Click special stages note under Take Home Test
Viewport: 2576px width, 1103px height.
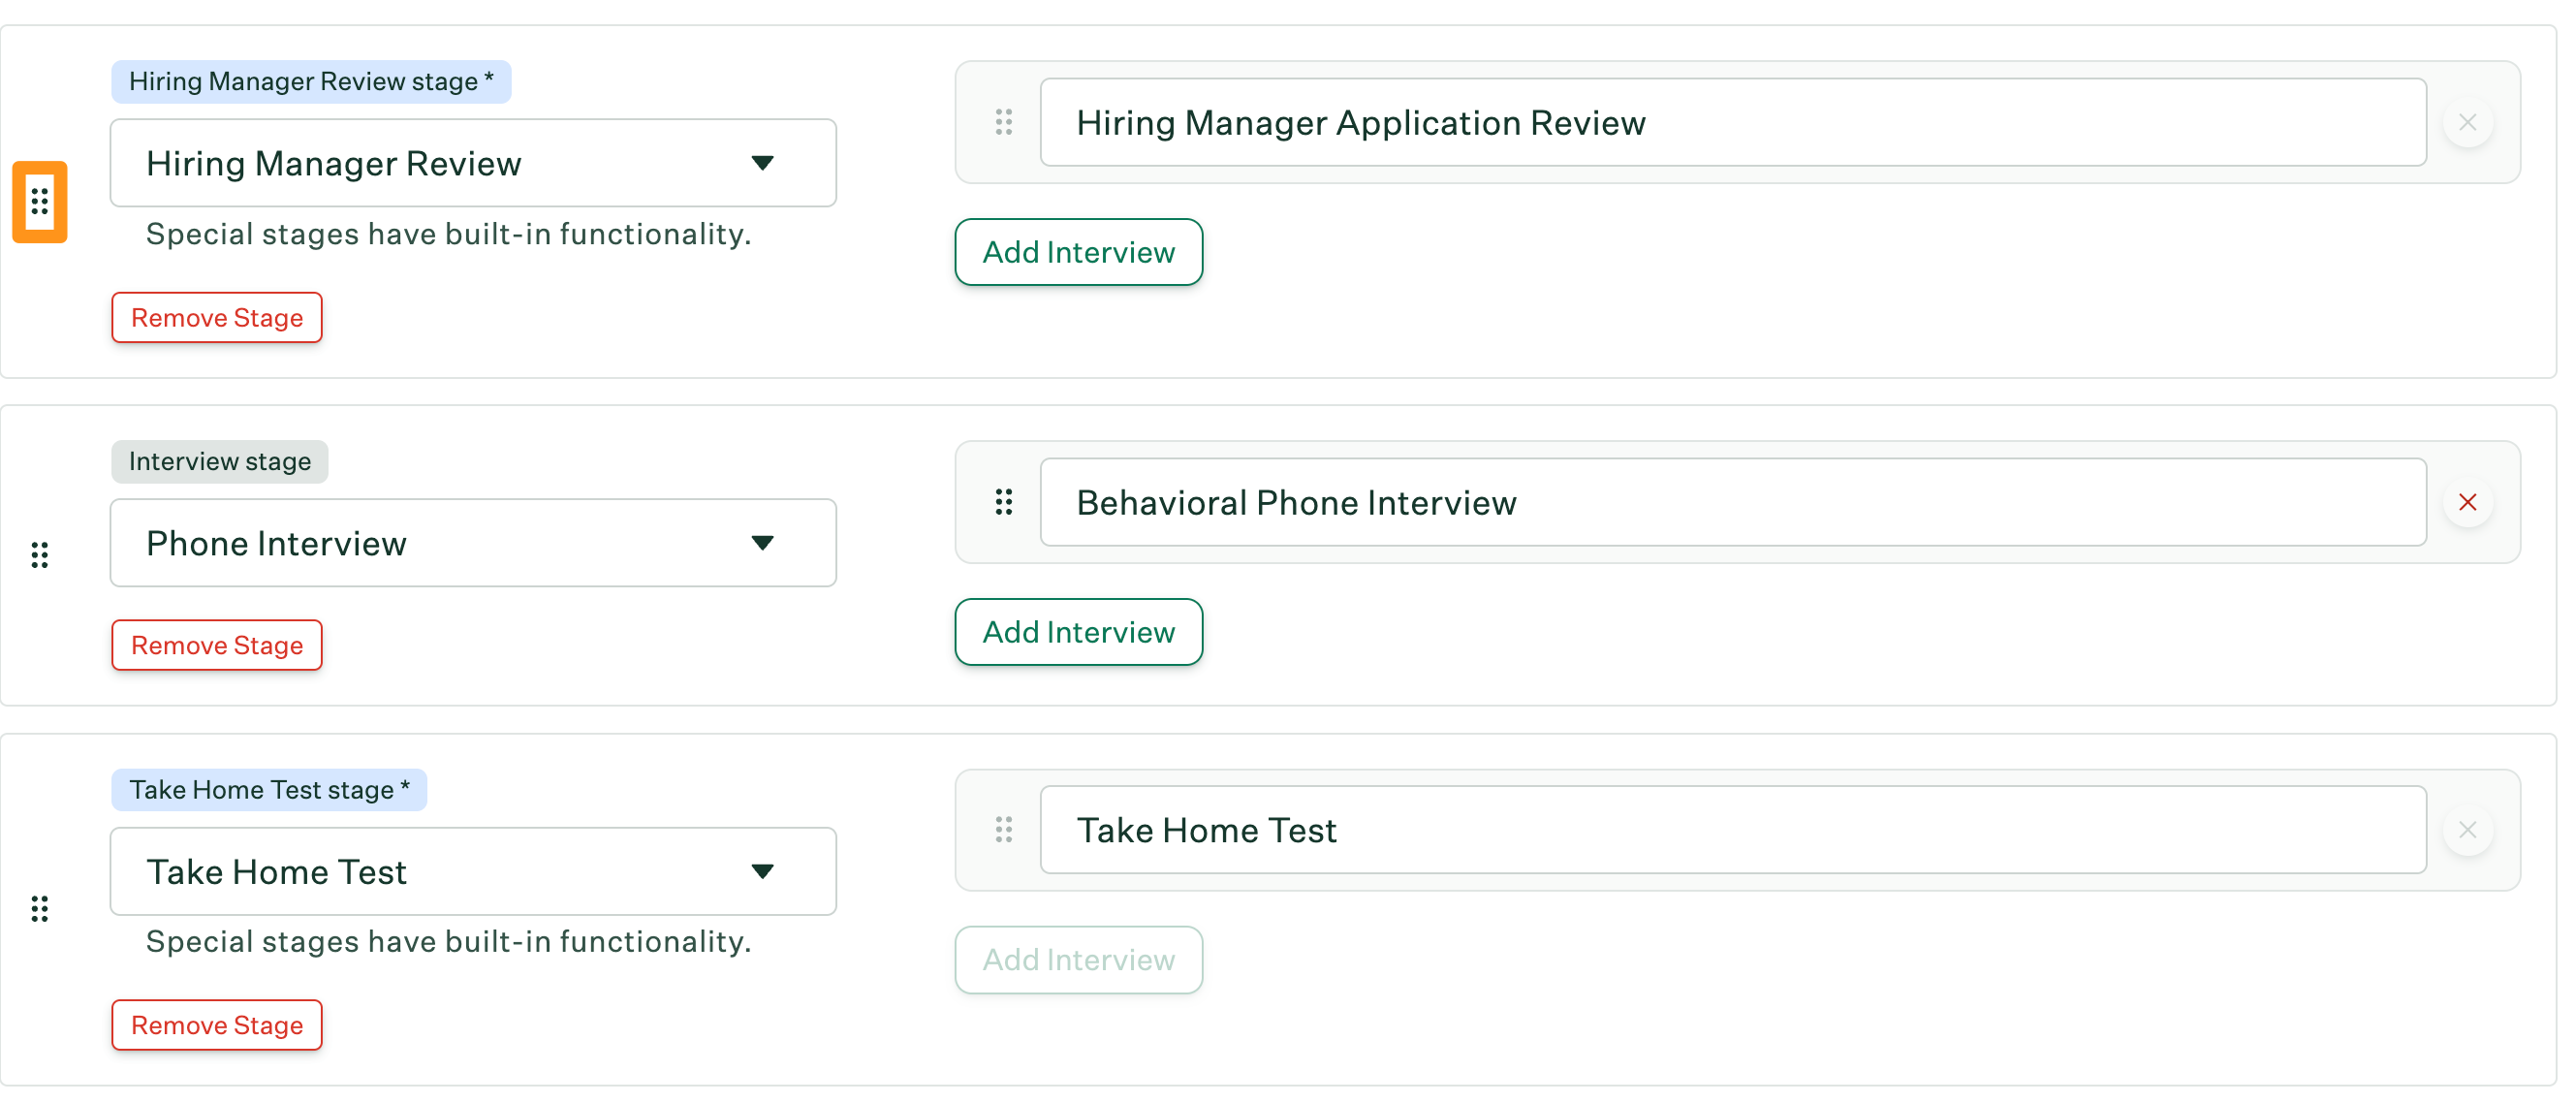pos(448,941)
